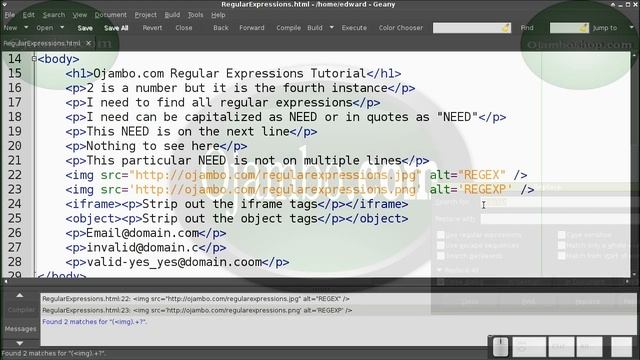Switch to the Messages tab
Viewport: 640px width, 360px height.
[20, 328]
